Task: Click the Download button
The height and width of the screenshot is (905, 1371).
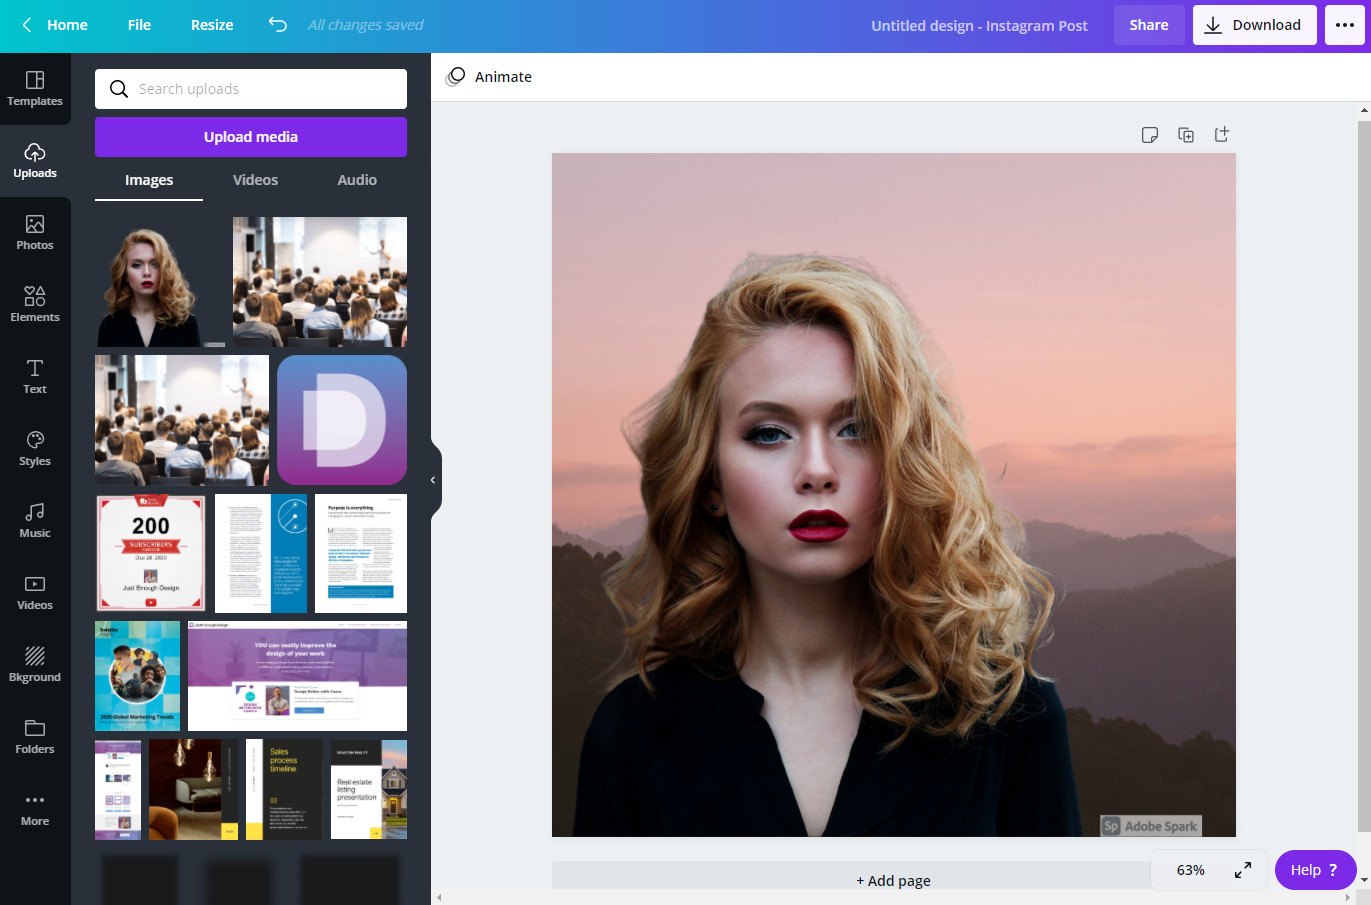Action: [1255, 25]
